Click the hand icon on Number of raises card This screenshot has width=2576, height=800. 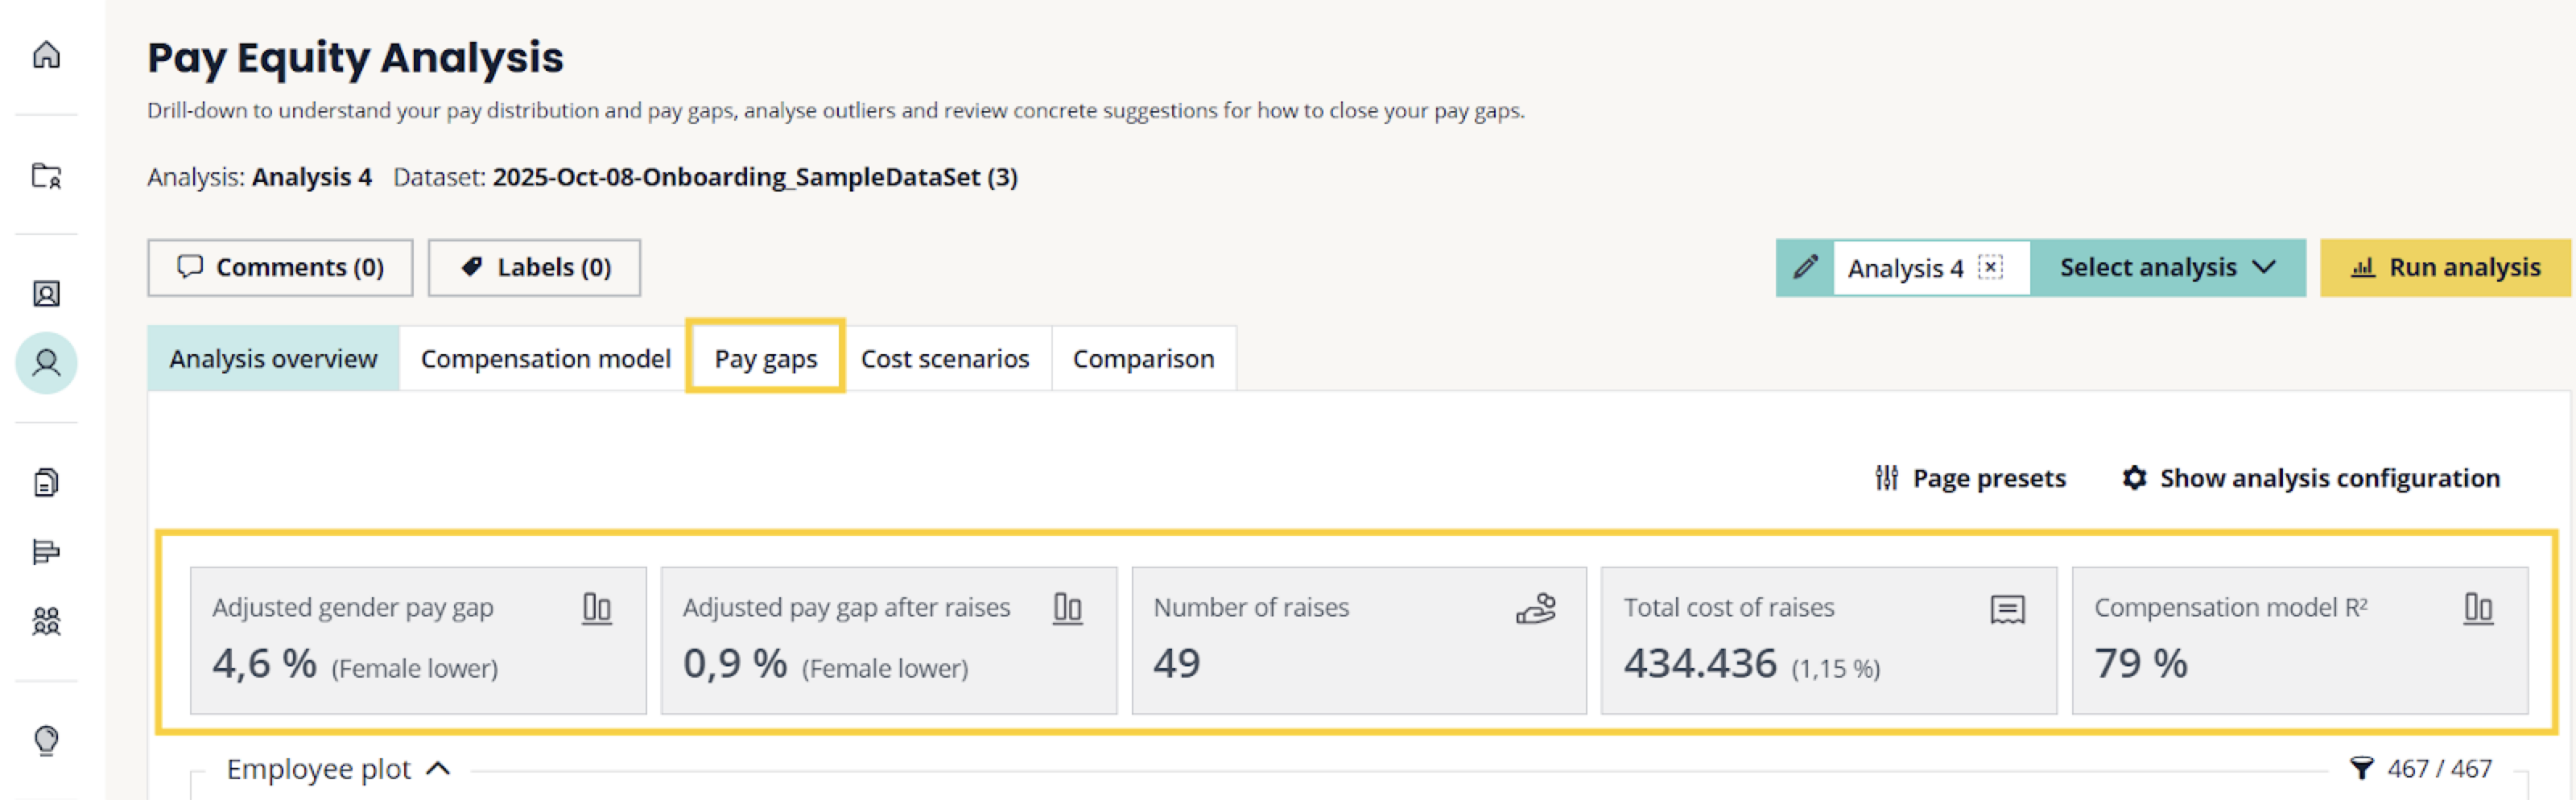point(1535,608)
